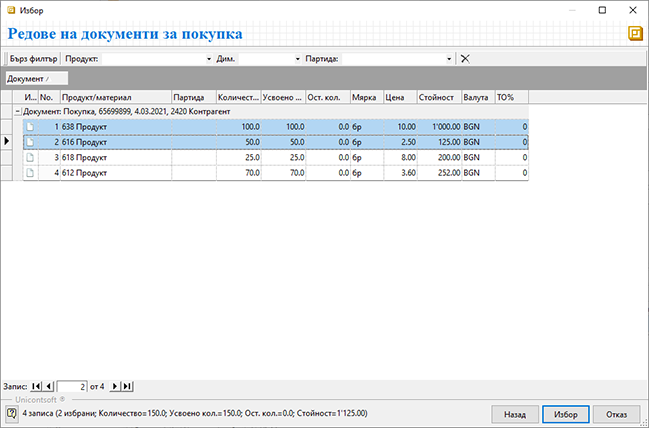Viewport: 649px width, 428px height.
Task: Click the help icon in status bar
Action: tap(10, 412)
